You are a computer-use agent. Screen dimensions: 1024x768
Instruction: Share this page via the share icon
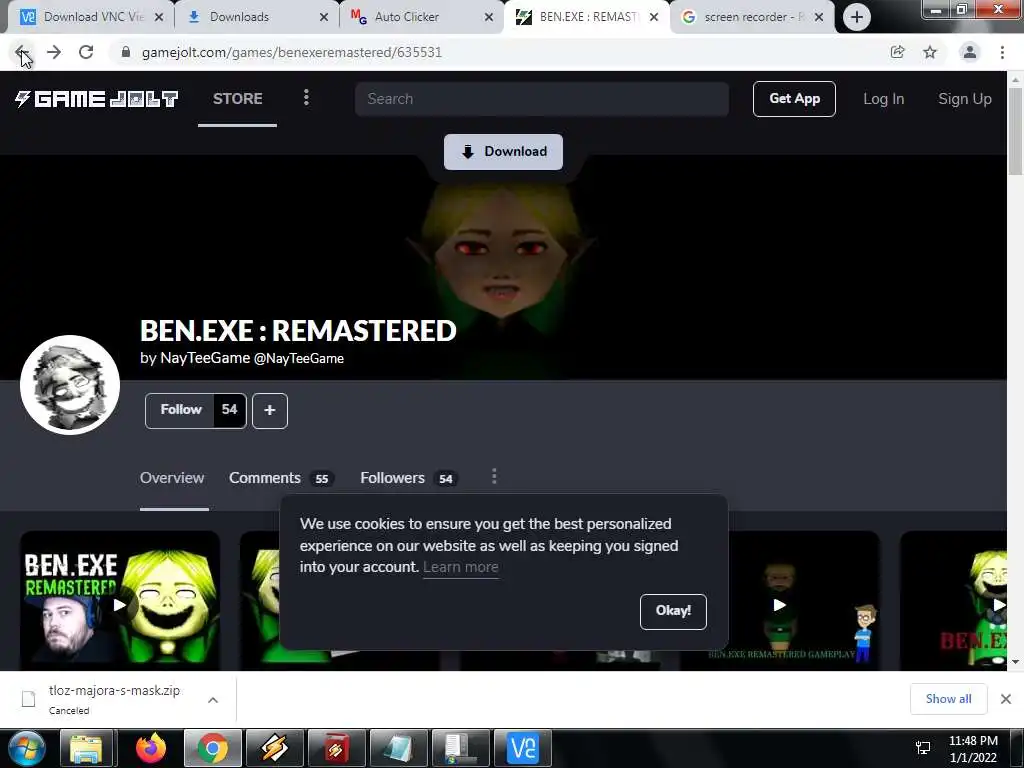coord(897,52)
